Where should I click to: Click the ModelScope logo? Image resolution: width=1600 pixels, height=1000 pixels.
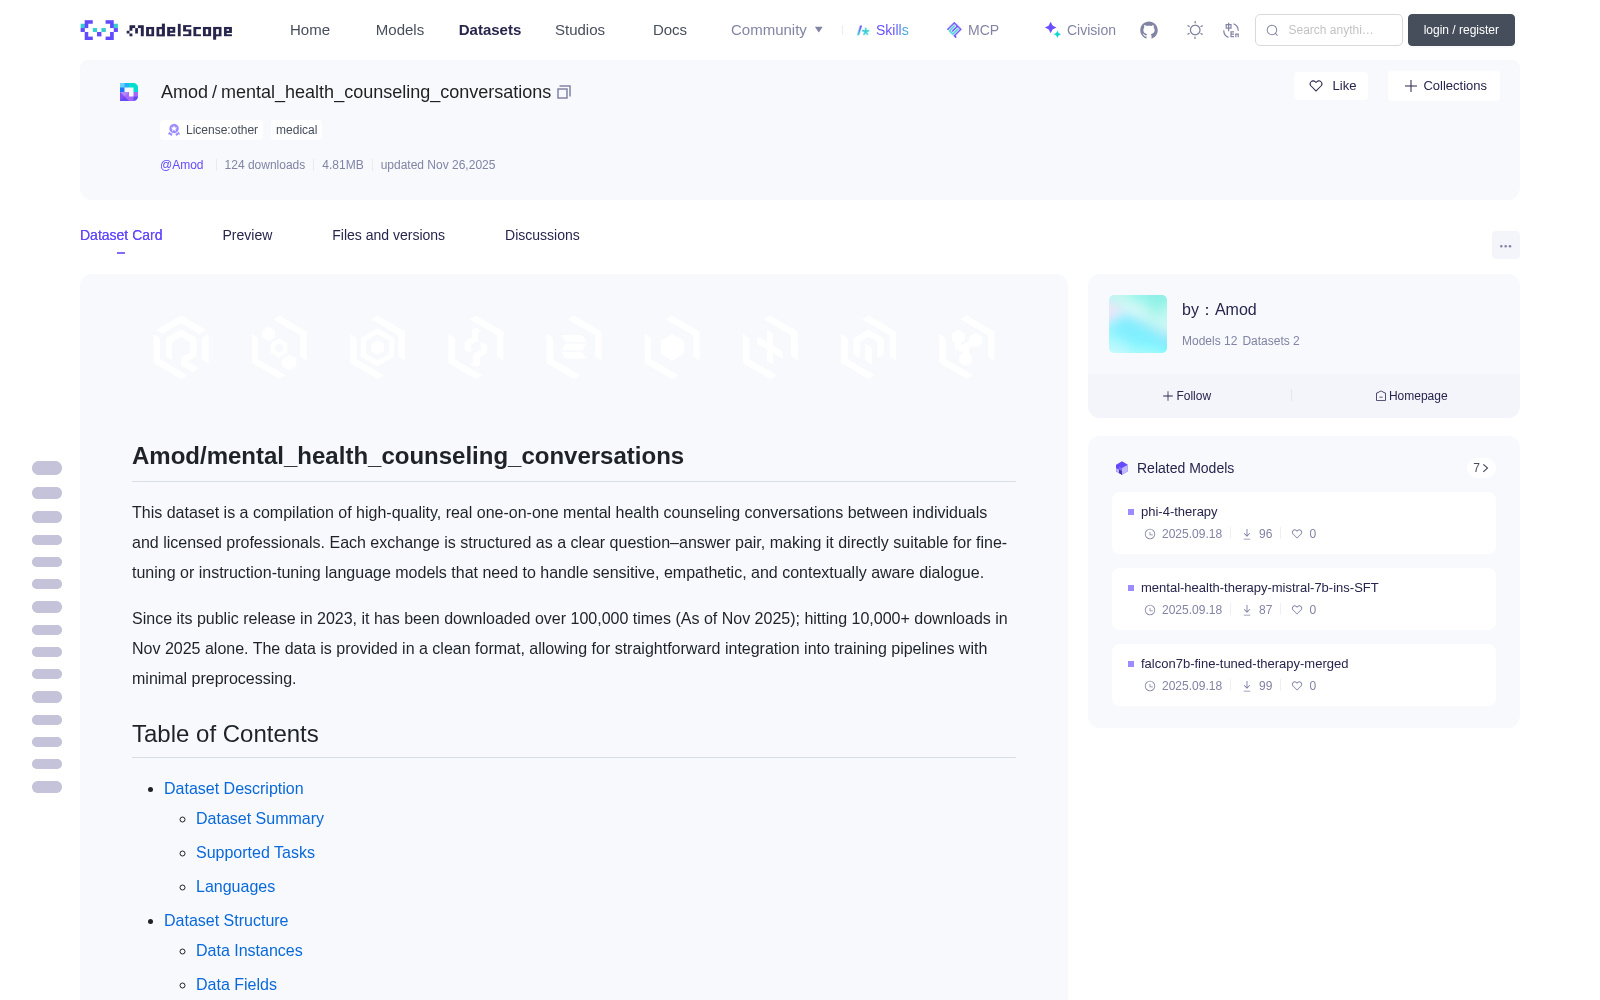(x=157, y=30)
